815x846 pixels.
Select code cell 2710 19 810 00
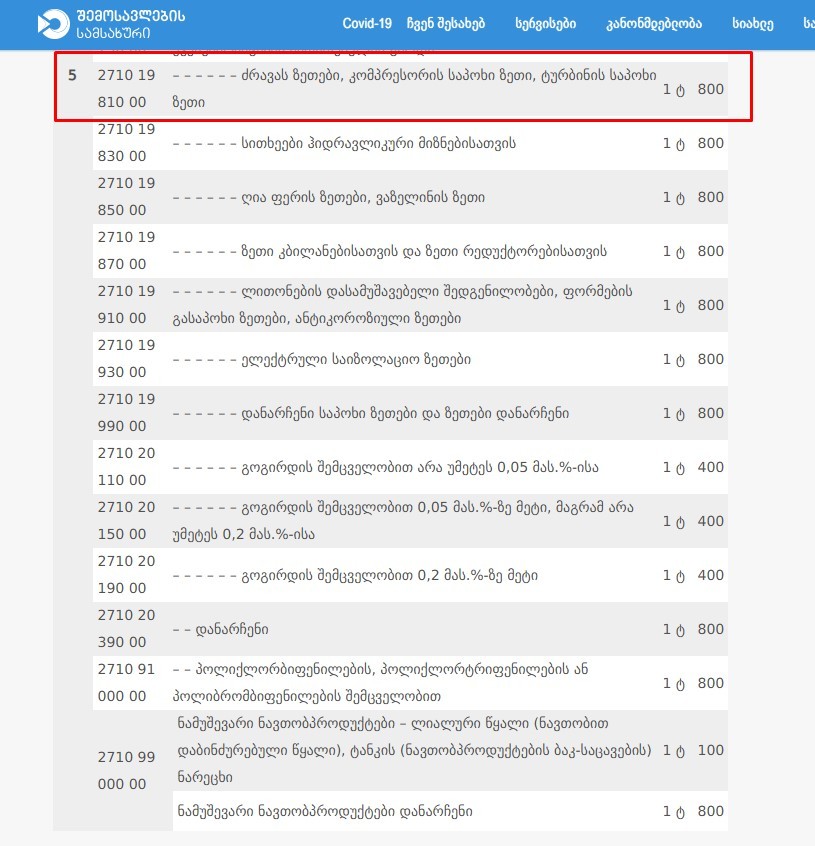126,88
